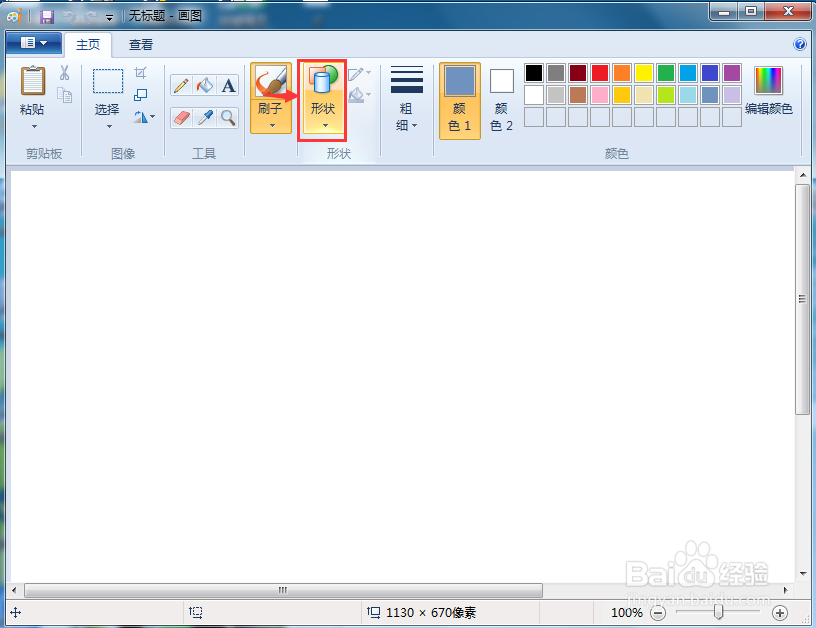Viewport: 816px width, 628px height.
Task: Click the Copy icon
Action: 65,95
